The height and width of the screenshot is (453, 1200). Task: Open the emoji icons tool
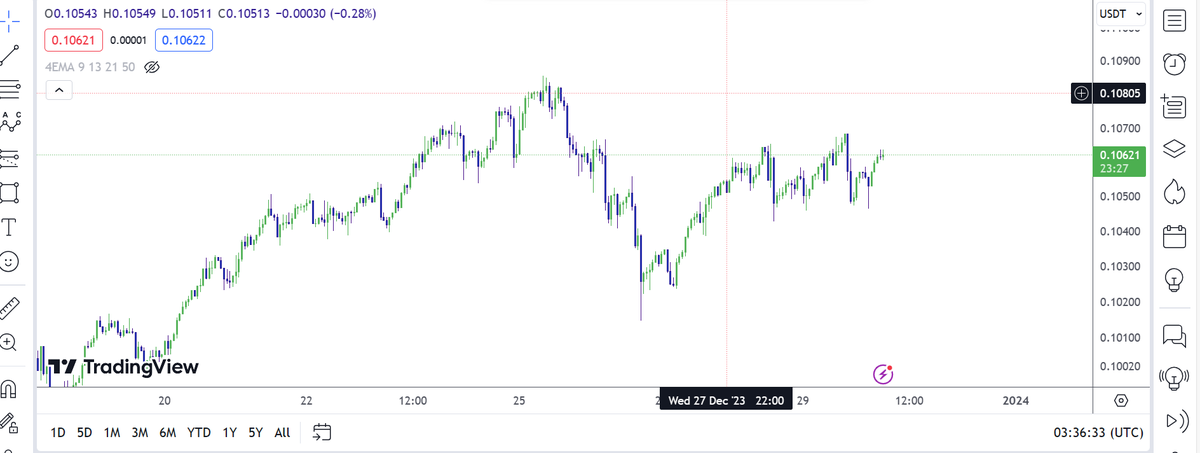(10, 262)
